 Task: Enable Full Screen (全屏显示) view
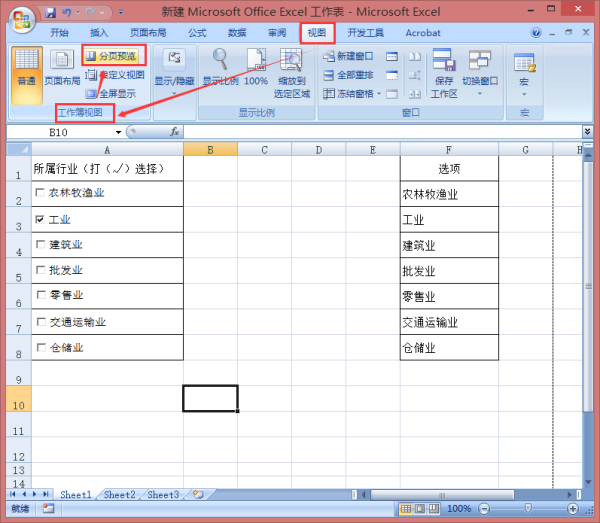110,93
